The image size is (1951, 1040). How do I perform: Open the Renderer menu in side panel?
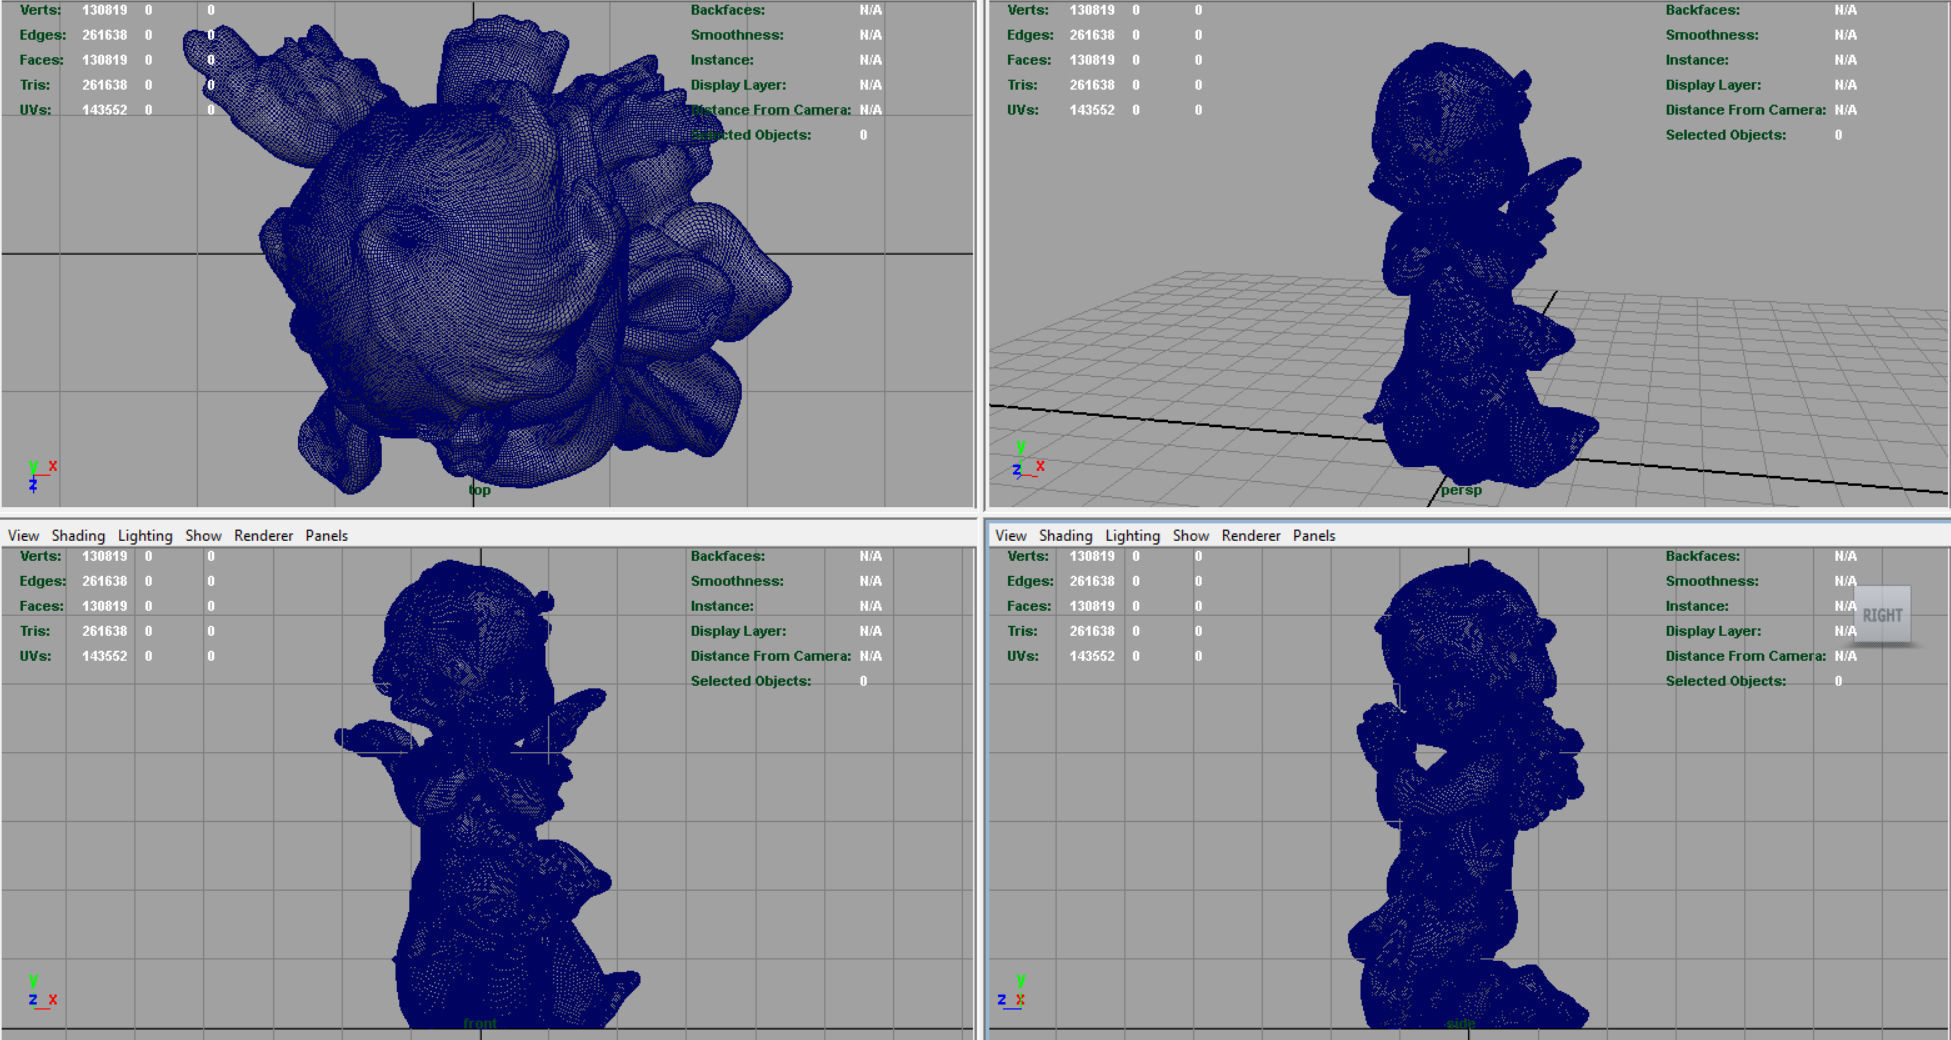(x=1250, y=535)
